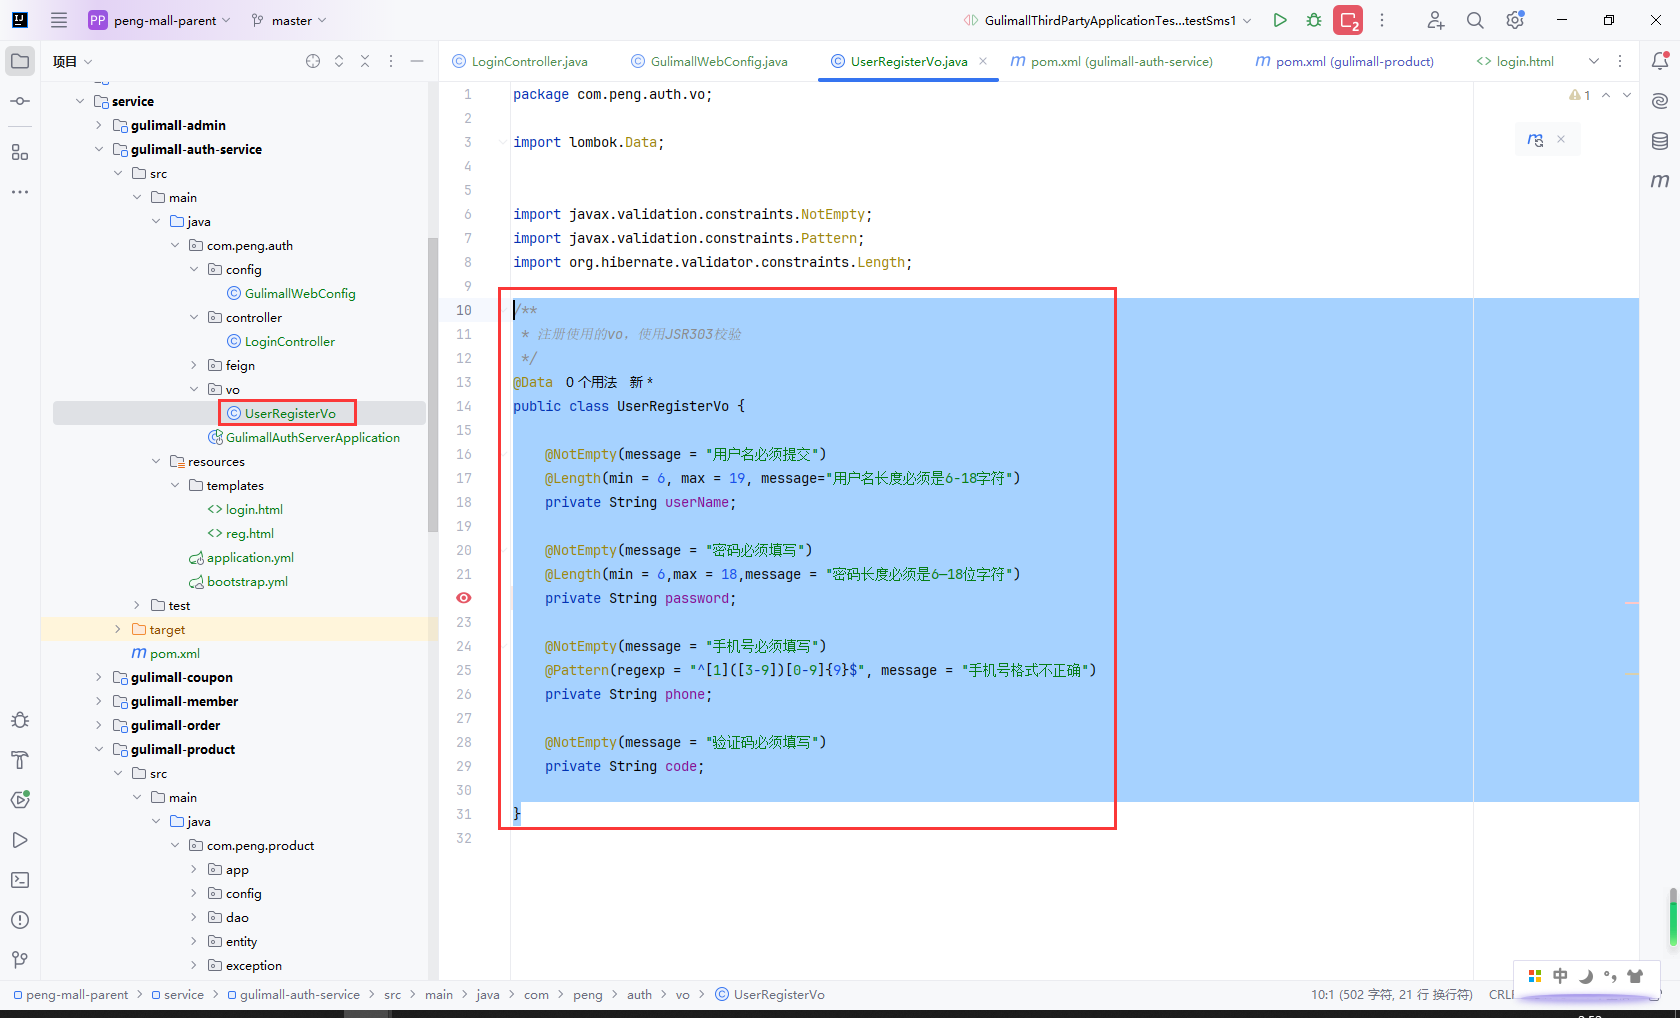1680x1018 pixels.
Task: Open the AI Assistant spiral icon
Action: (x=1660, y=101)
